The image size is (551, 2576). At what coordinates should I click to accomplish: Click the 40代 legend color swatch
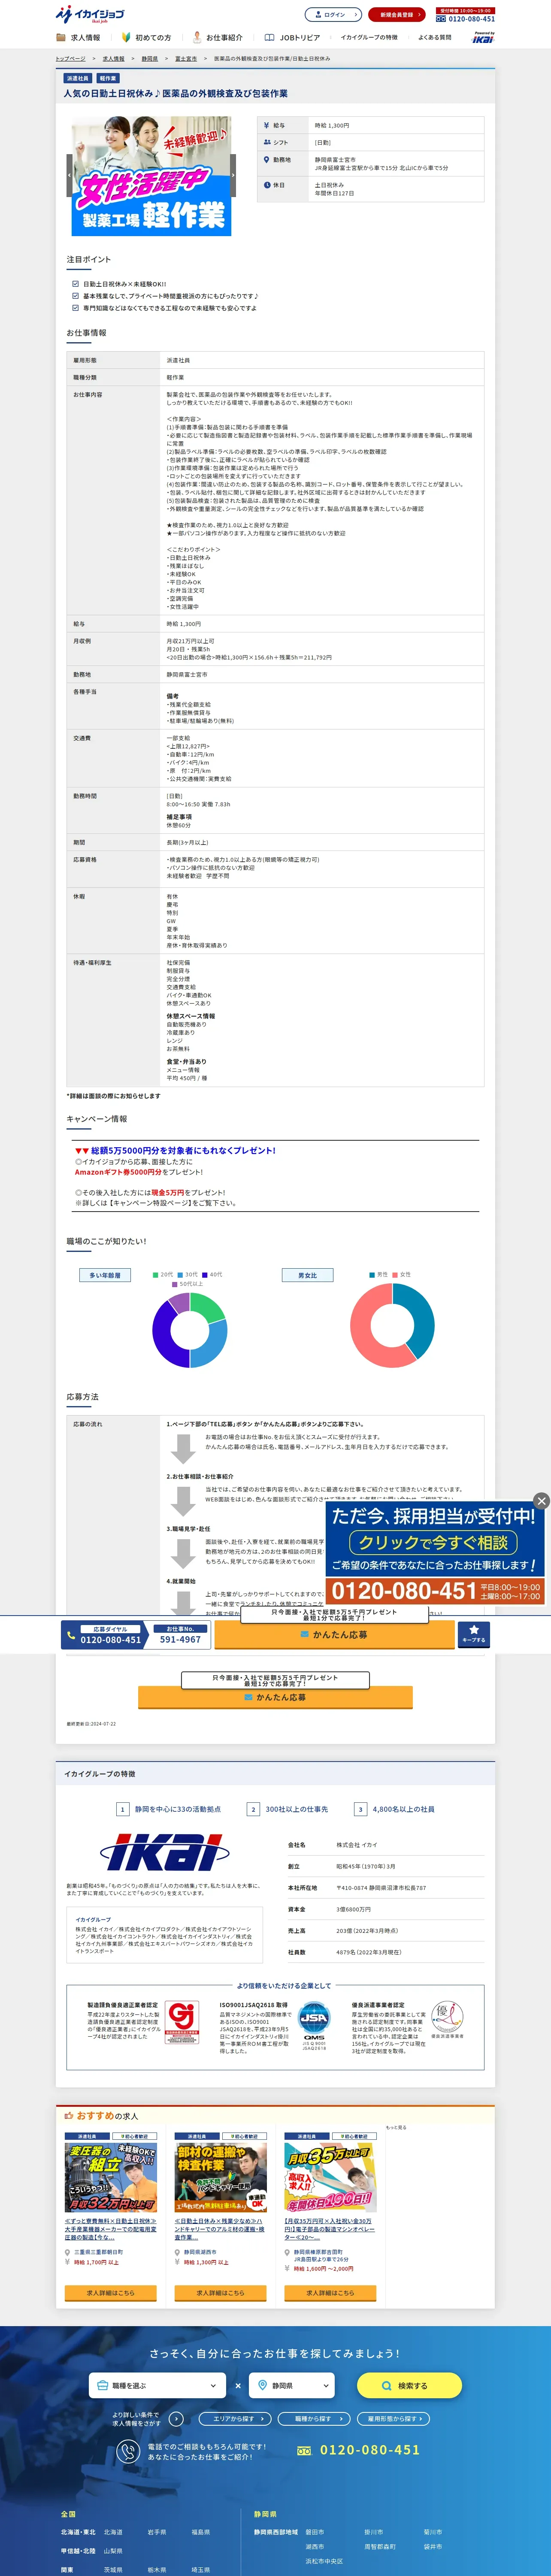pyautogui.click(x=205, y=1275)
